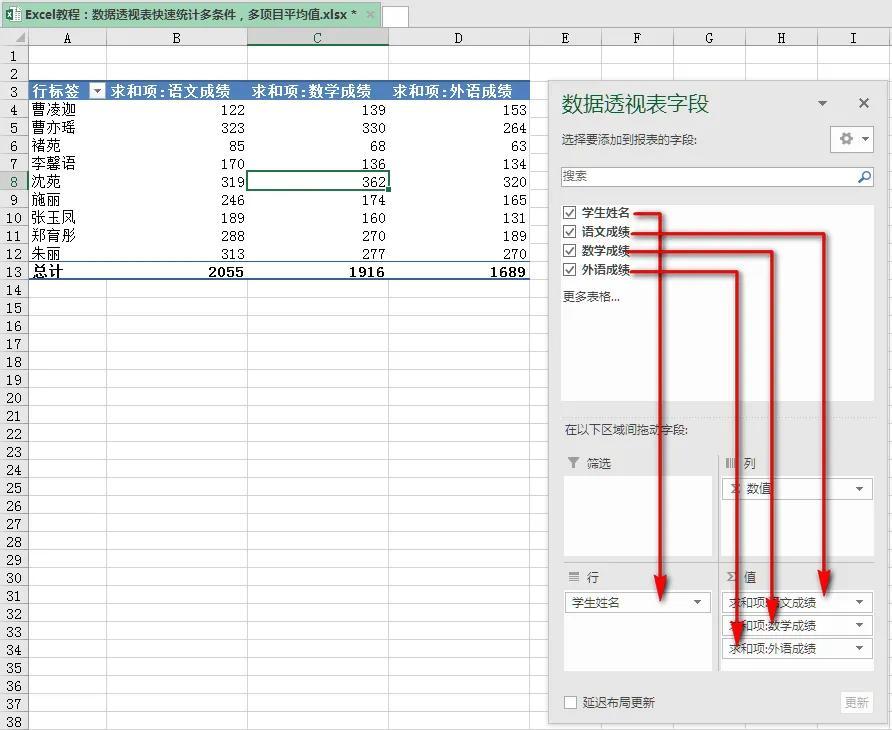Uncheck the 语文成绩 field checkbox

569,232
